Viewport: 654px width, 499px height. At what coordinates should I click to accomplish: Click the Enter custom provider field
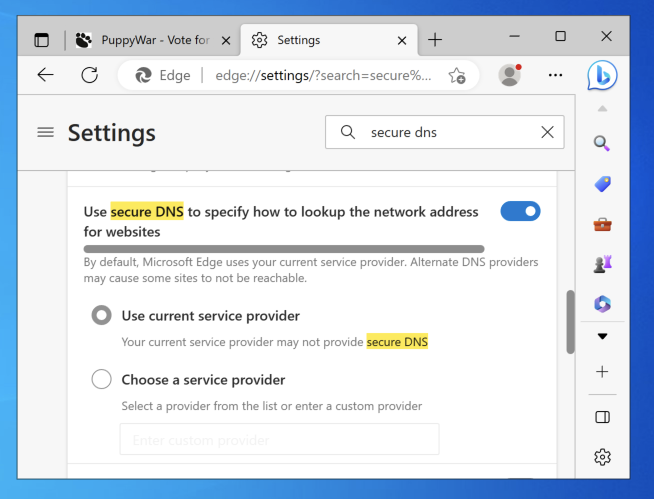(279, 440)
